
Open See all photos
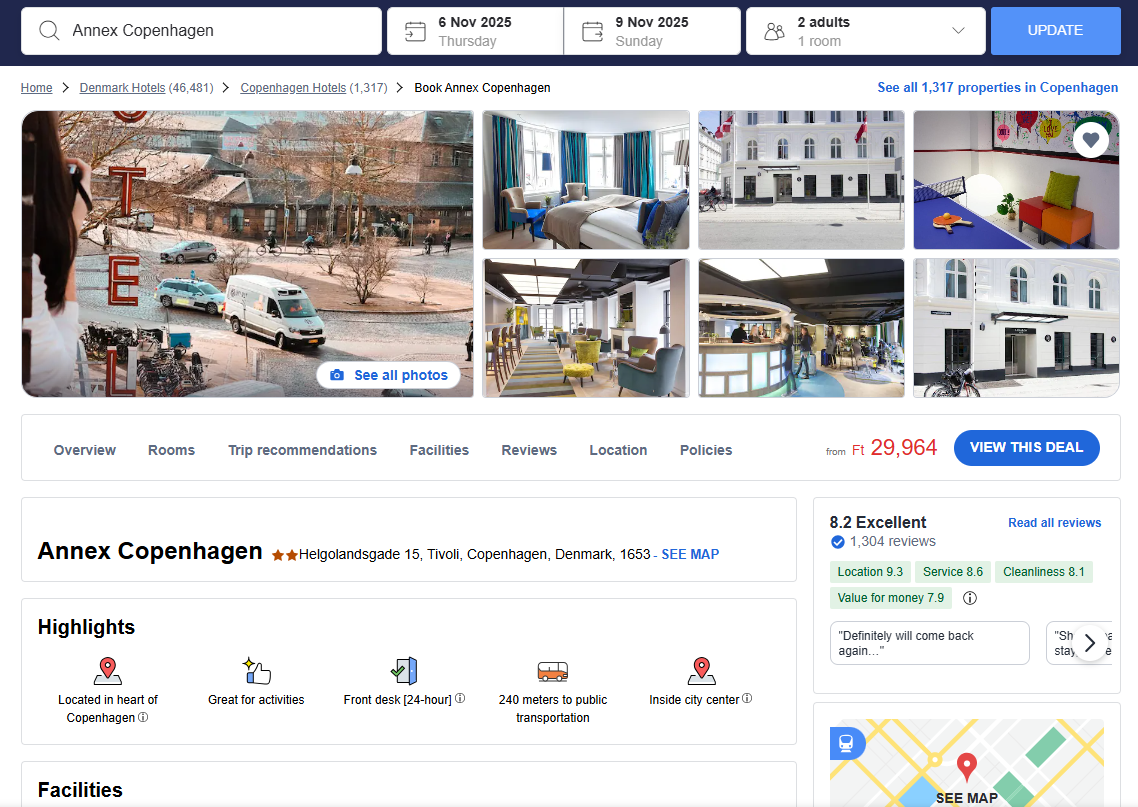[x=388, y=375]
